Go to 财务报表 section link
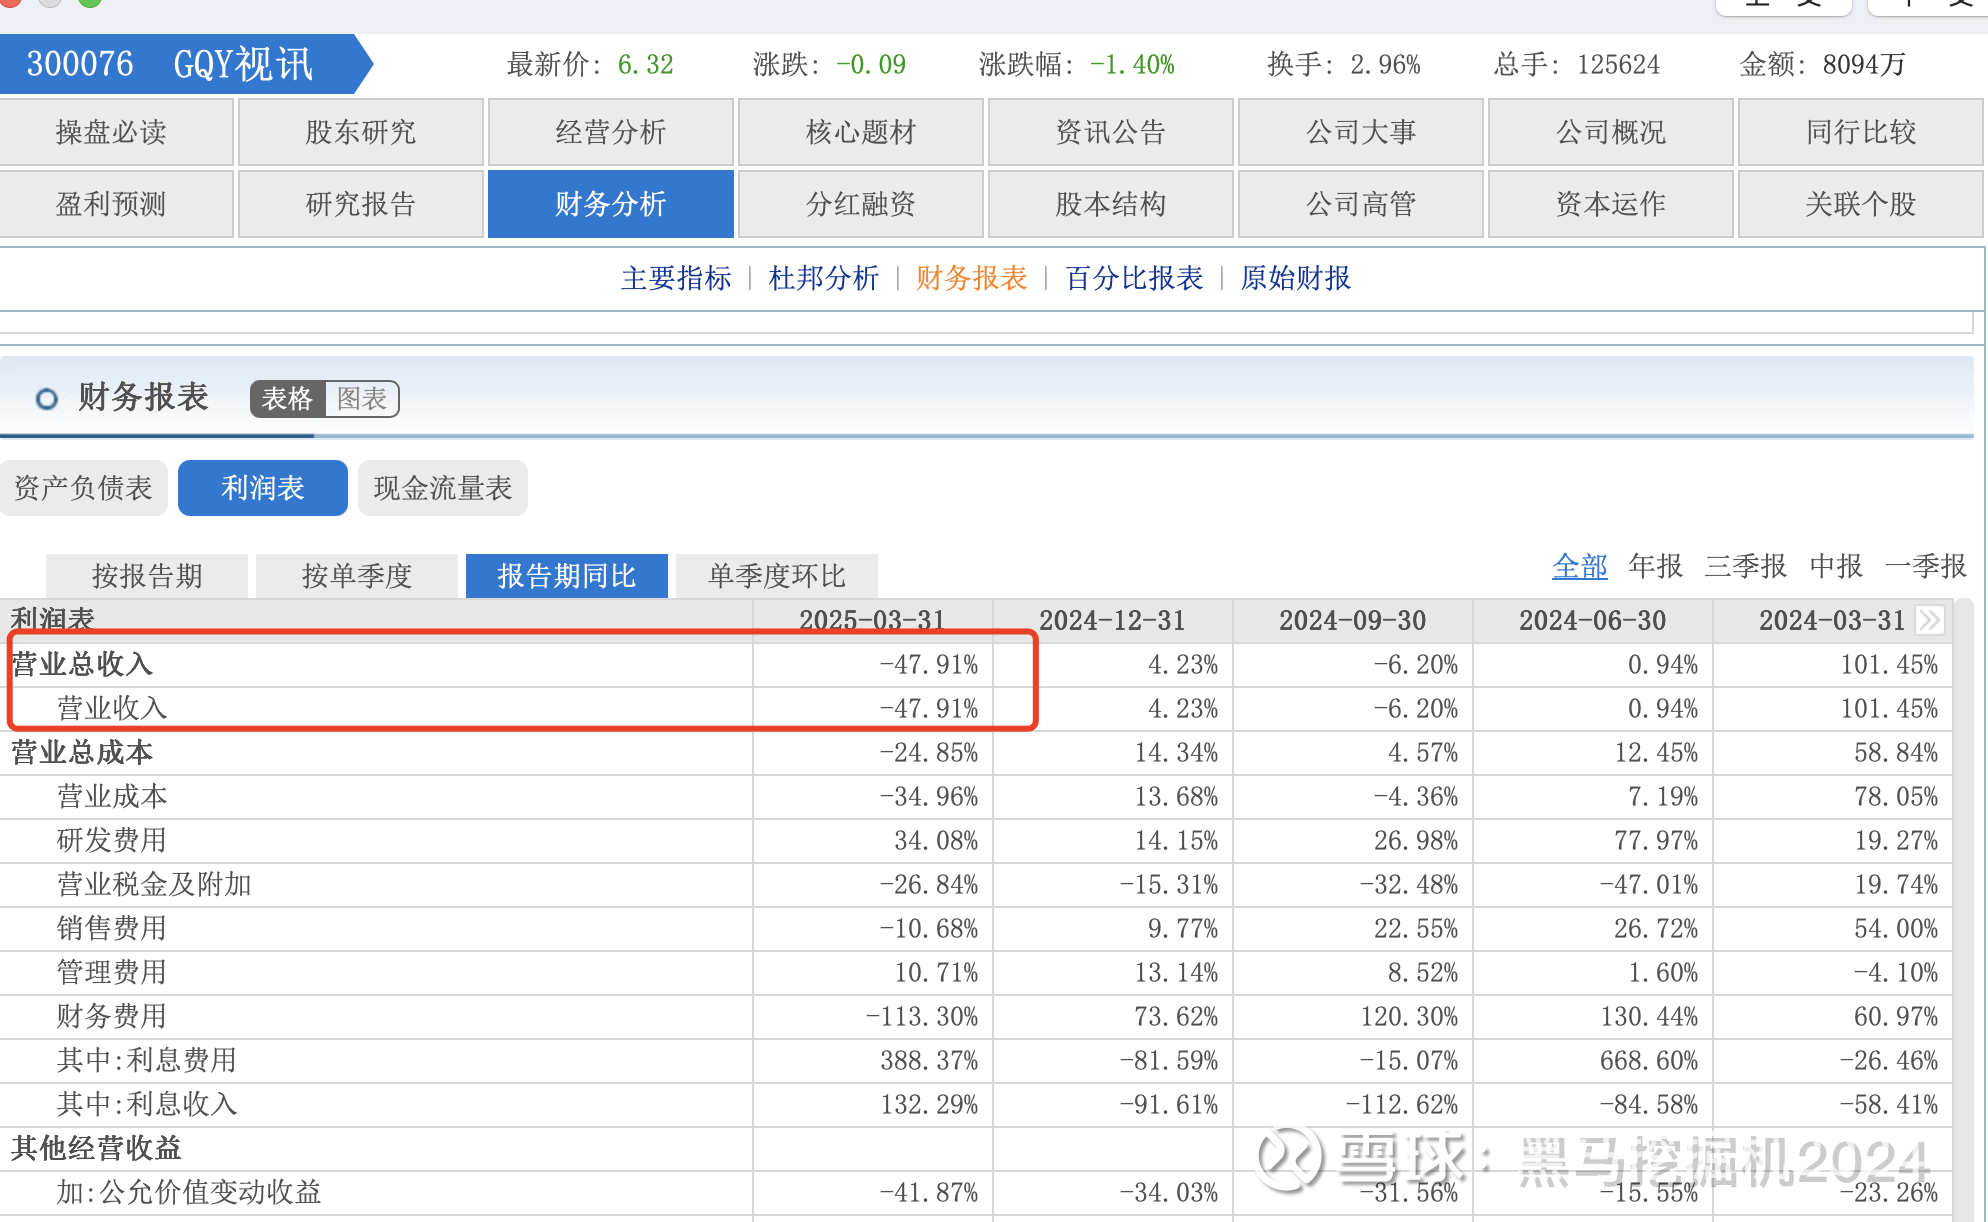 pyautogui.click(x=972, y=278)
